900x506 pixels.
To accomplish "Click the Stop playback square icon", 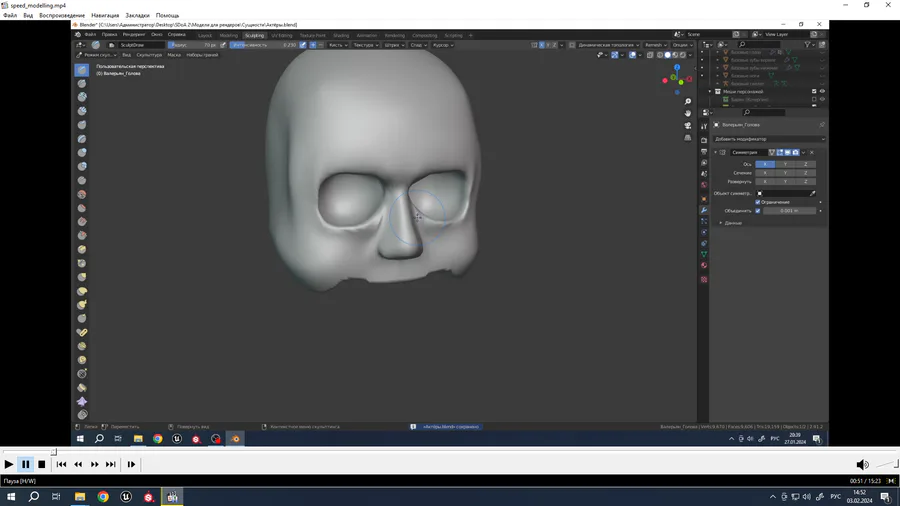I will [x=42, y=464].
